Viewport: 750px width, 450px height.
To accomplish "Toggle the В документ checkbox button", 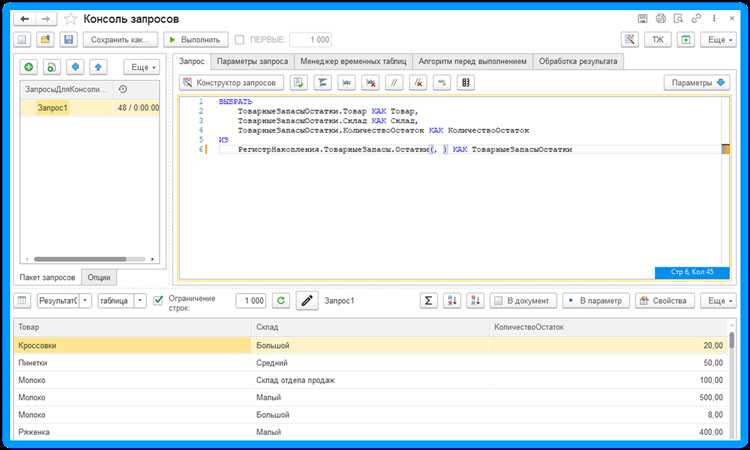I will coord(520,300).
